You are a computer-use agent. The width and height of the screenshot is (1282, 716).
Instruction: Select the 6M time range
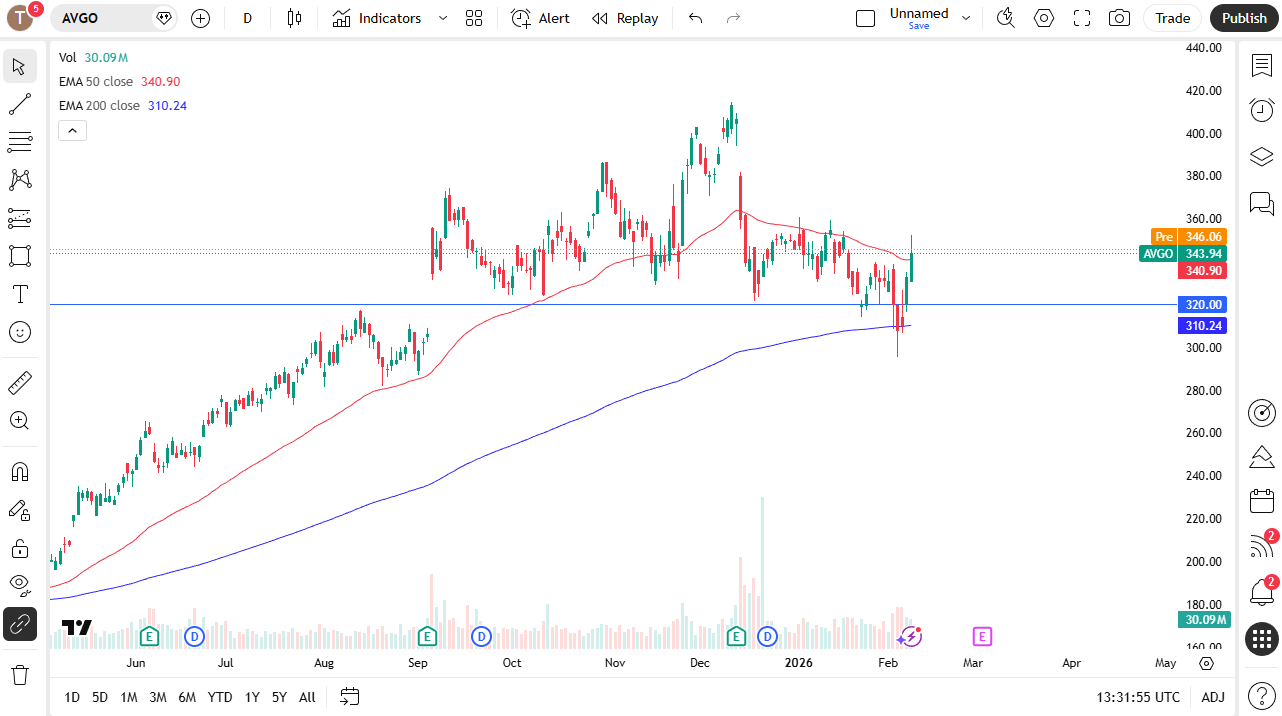(187, 697)
